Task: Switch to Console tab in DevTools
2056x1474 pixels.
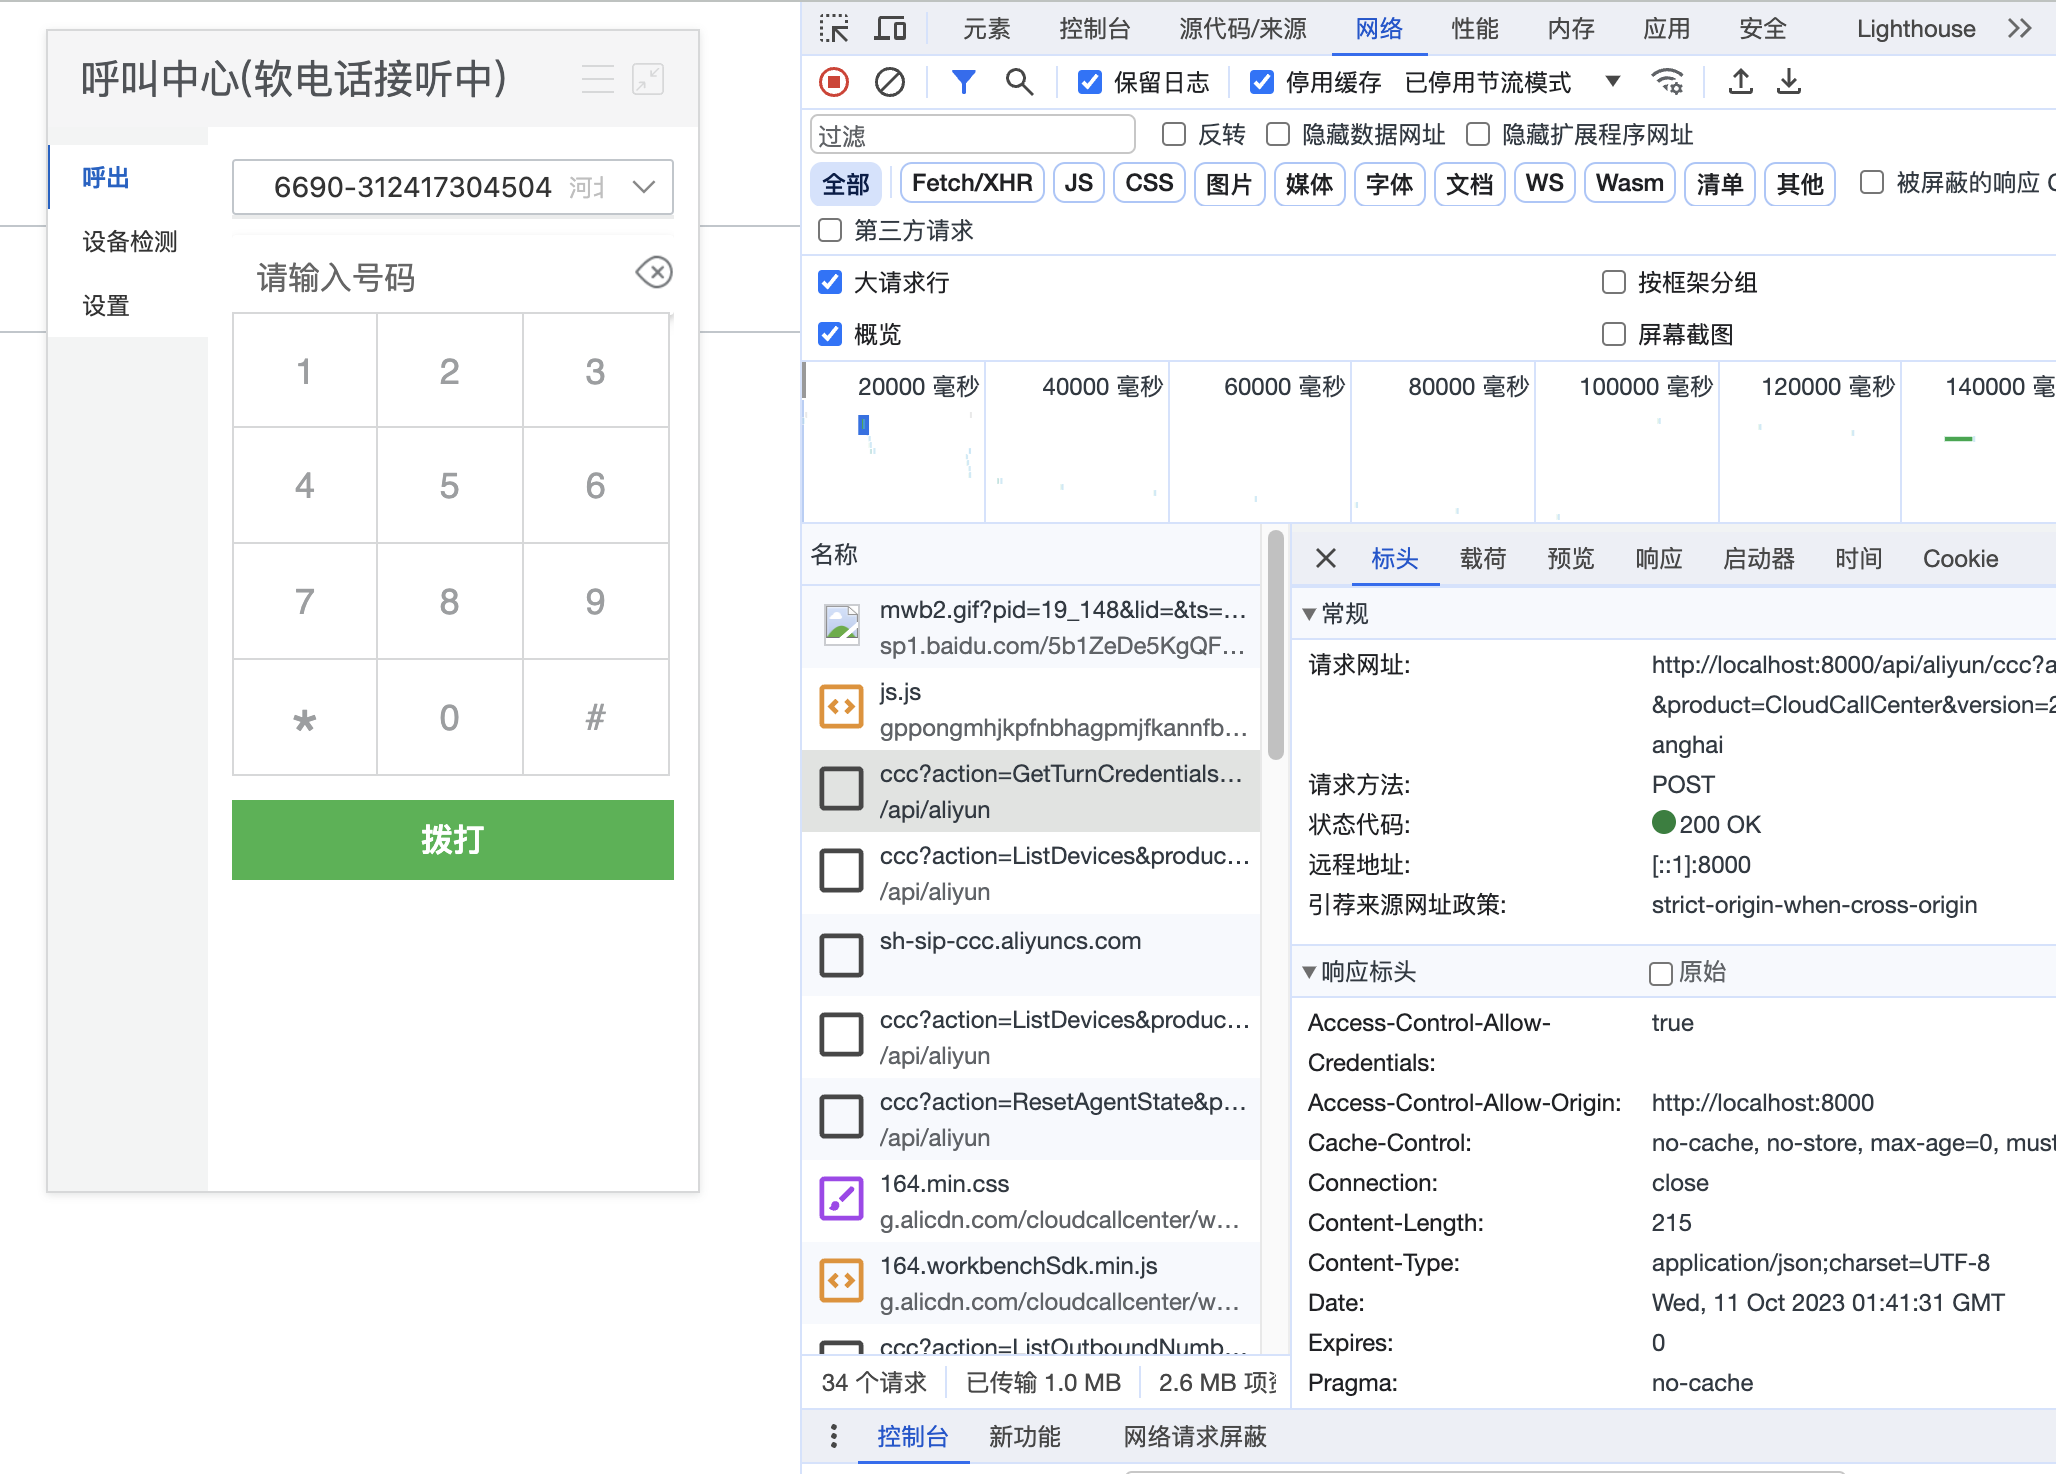Action: point(1095,28)
